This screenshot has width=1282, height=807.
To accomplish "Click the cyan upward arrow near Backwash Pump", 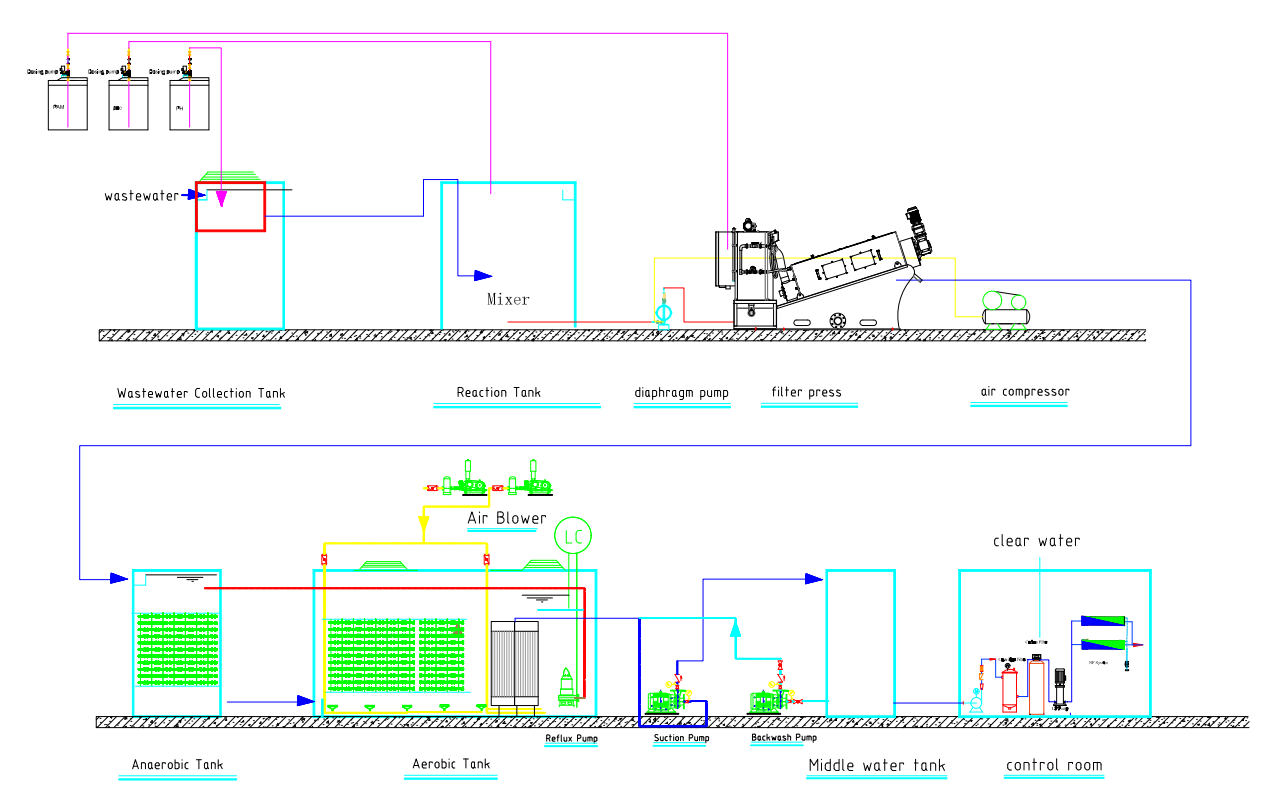I will click(736, 627).
